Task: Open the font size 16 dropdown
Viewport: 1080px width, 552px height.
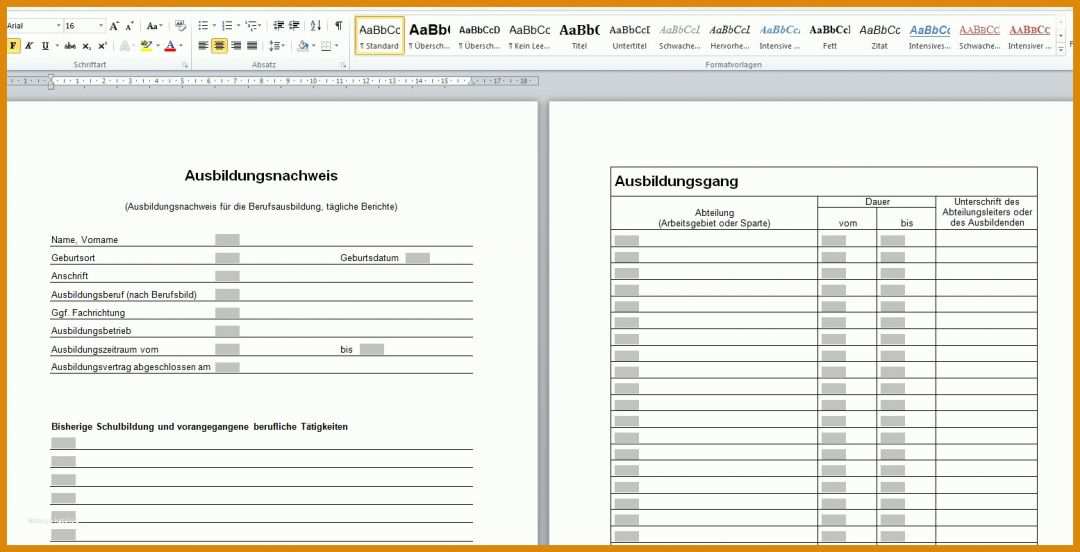Action: point(101,26)
